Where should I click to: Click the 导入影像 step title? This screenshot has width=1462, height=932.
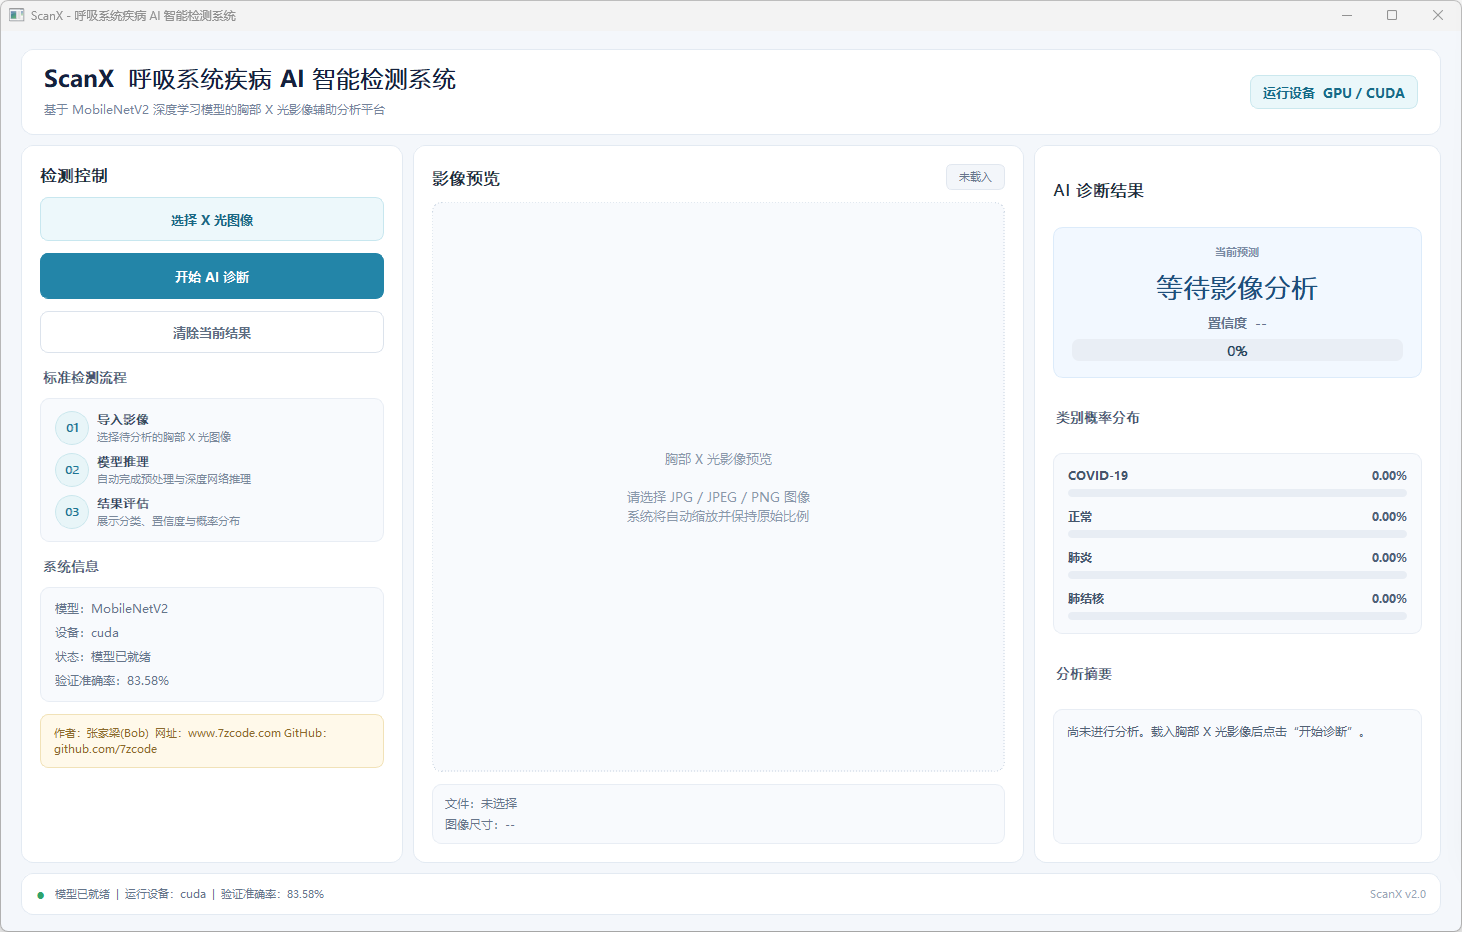pos(123,420)
